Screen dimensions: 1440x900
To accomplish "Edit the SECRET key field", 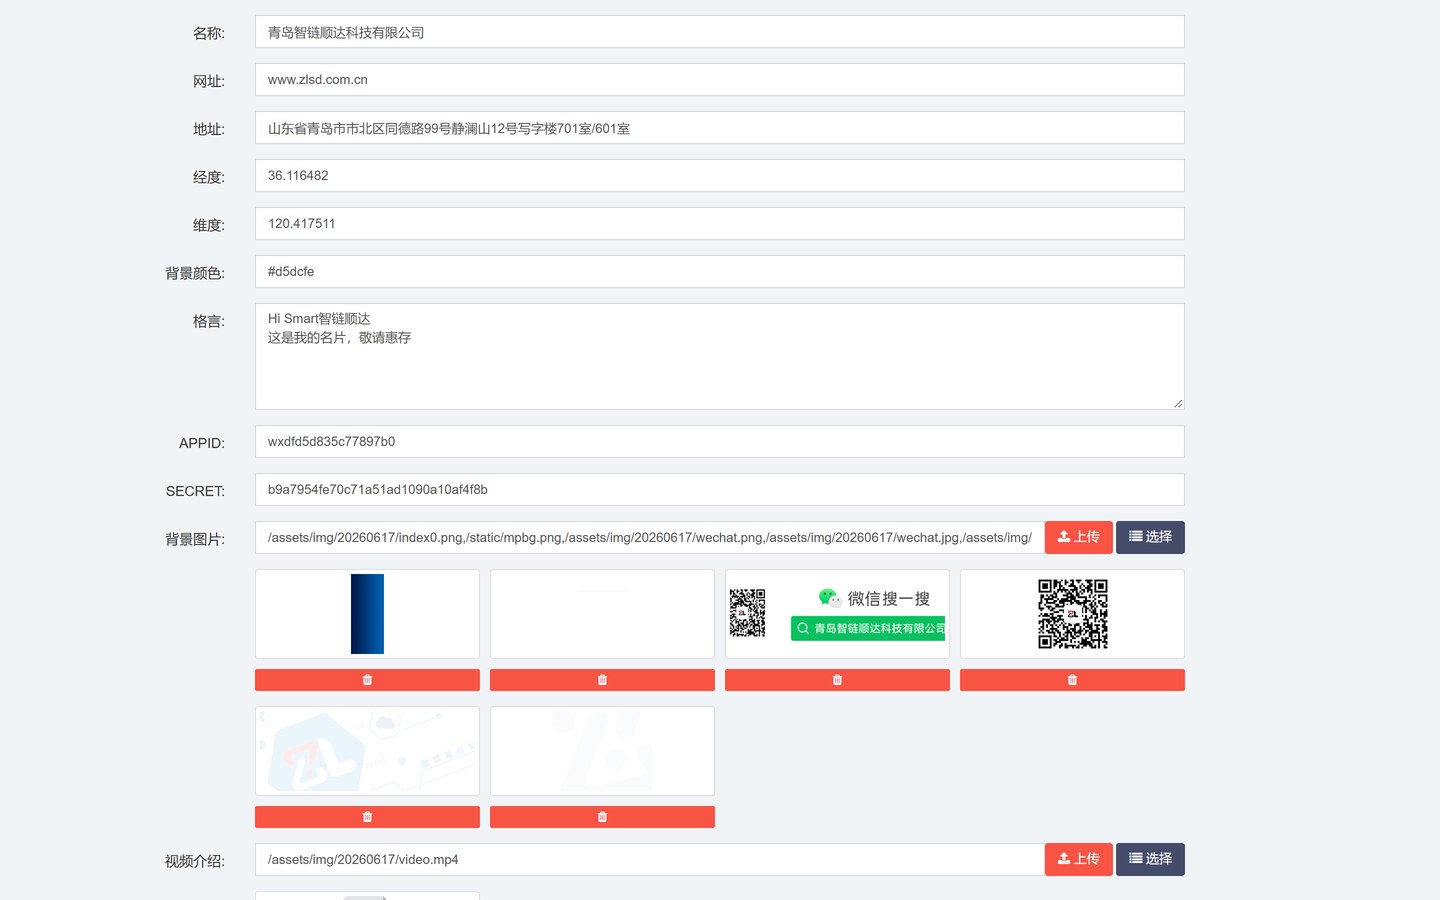I will click(x=720, y=490).
